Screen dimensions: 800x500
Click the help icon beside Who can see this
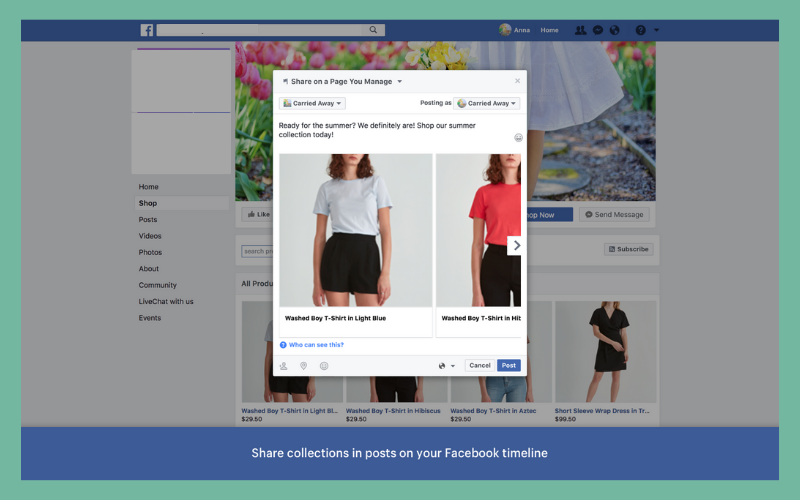[283, 345]
